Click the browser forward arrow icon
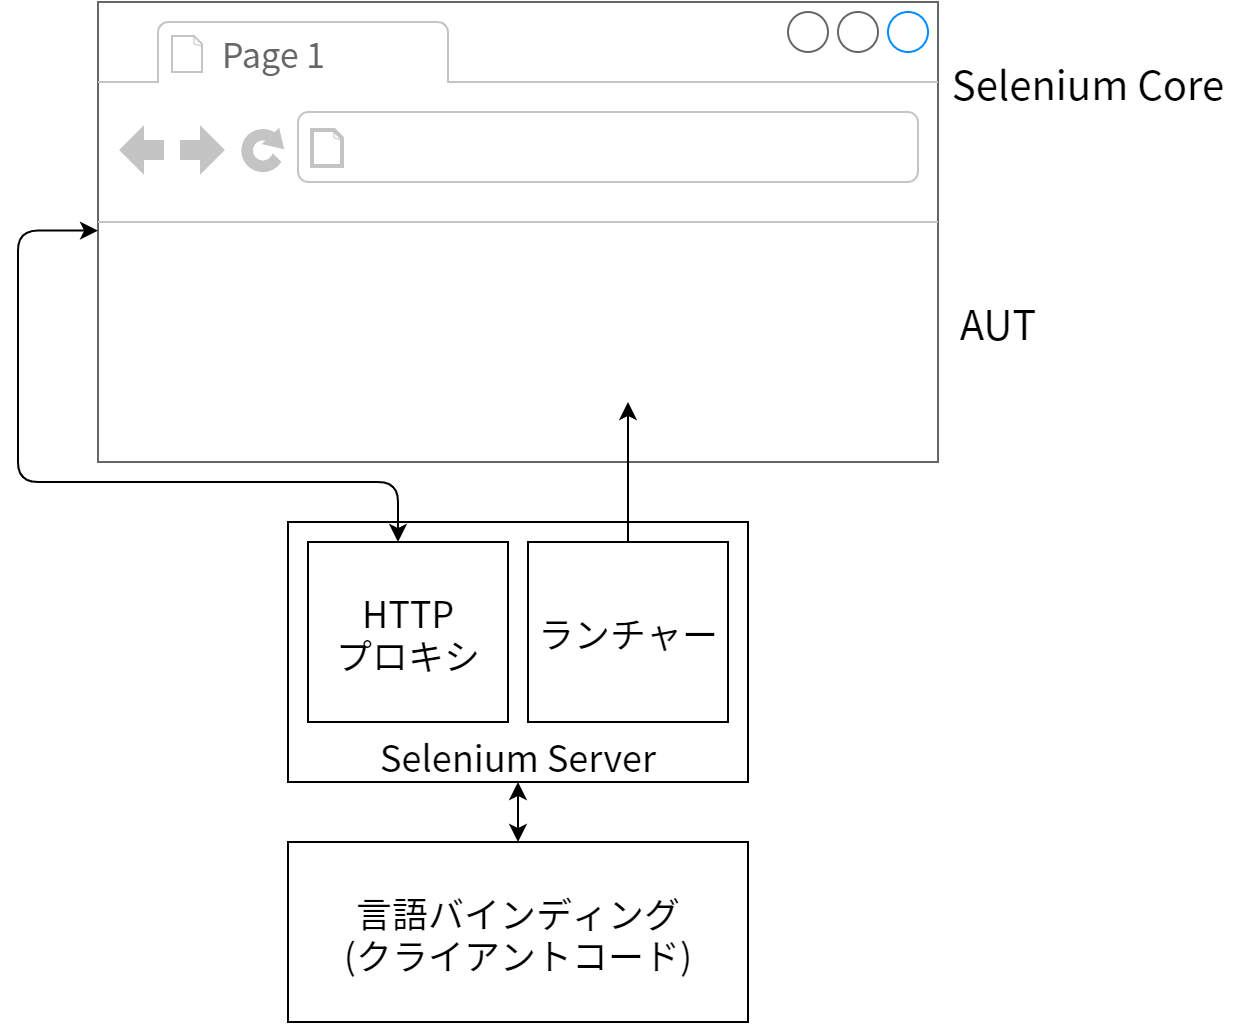 click(202, 150)
